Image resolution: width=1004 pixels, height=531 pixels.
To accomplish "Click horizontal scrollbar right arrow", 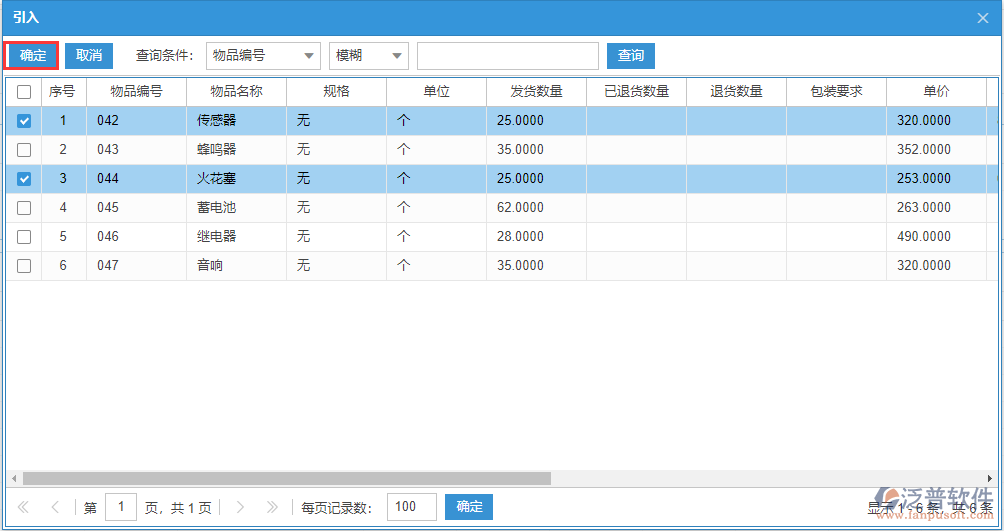I will tap(990, 478).
